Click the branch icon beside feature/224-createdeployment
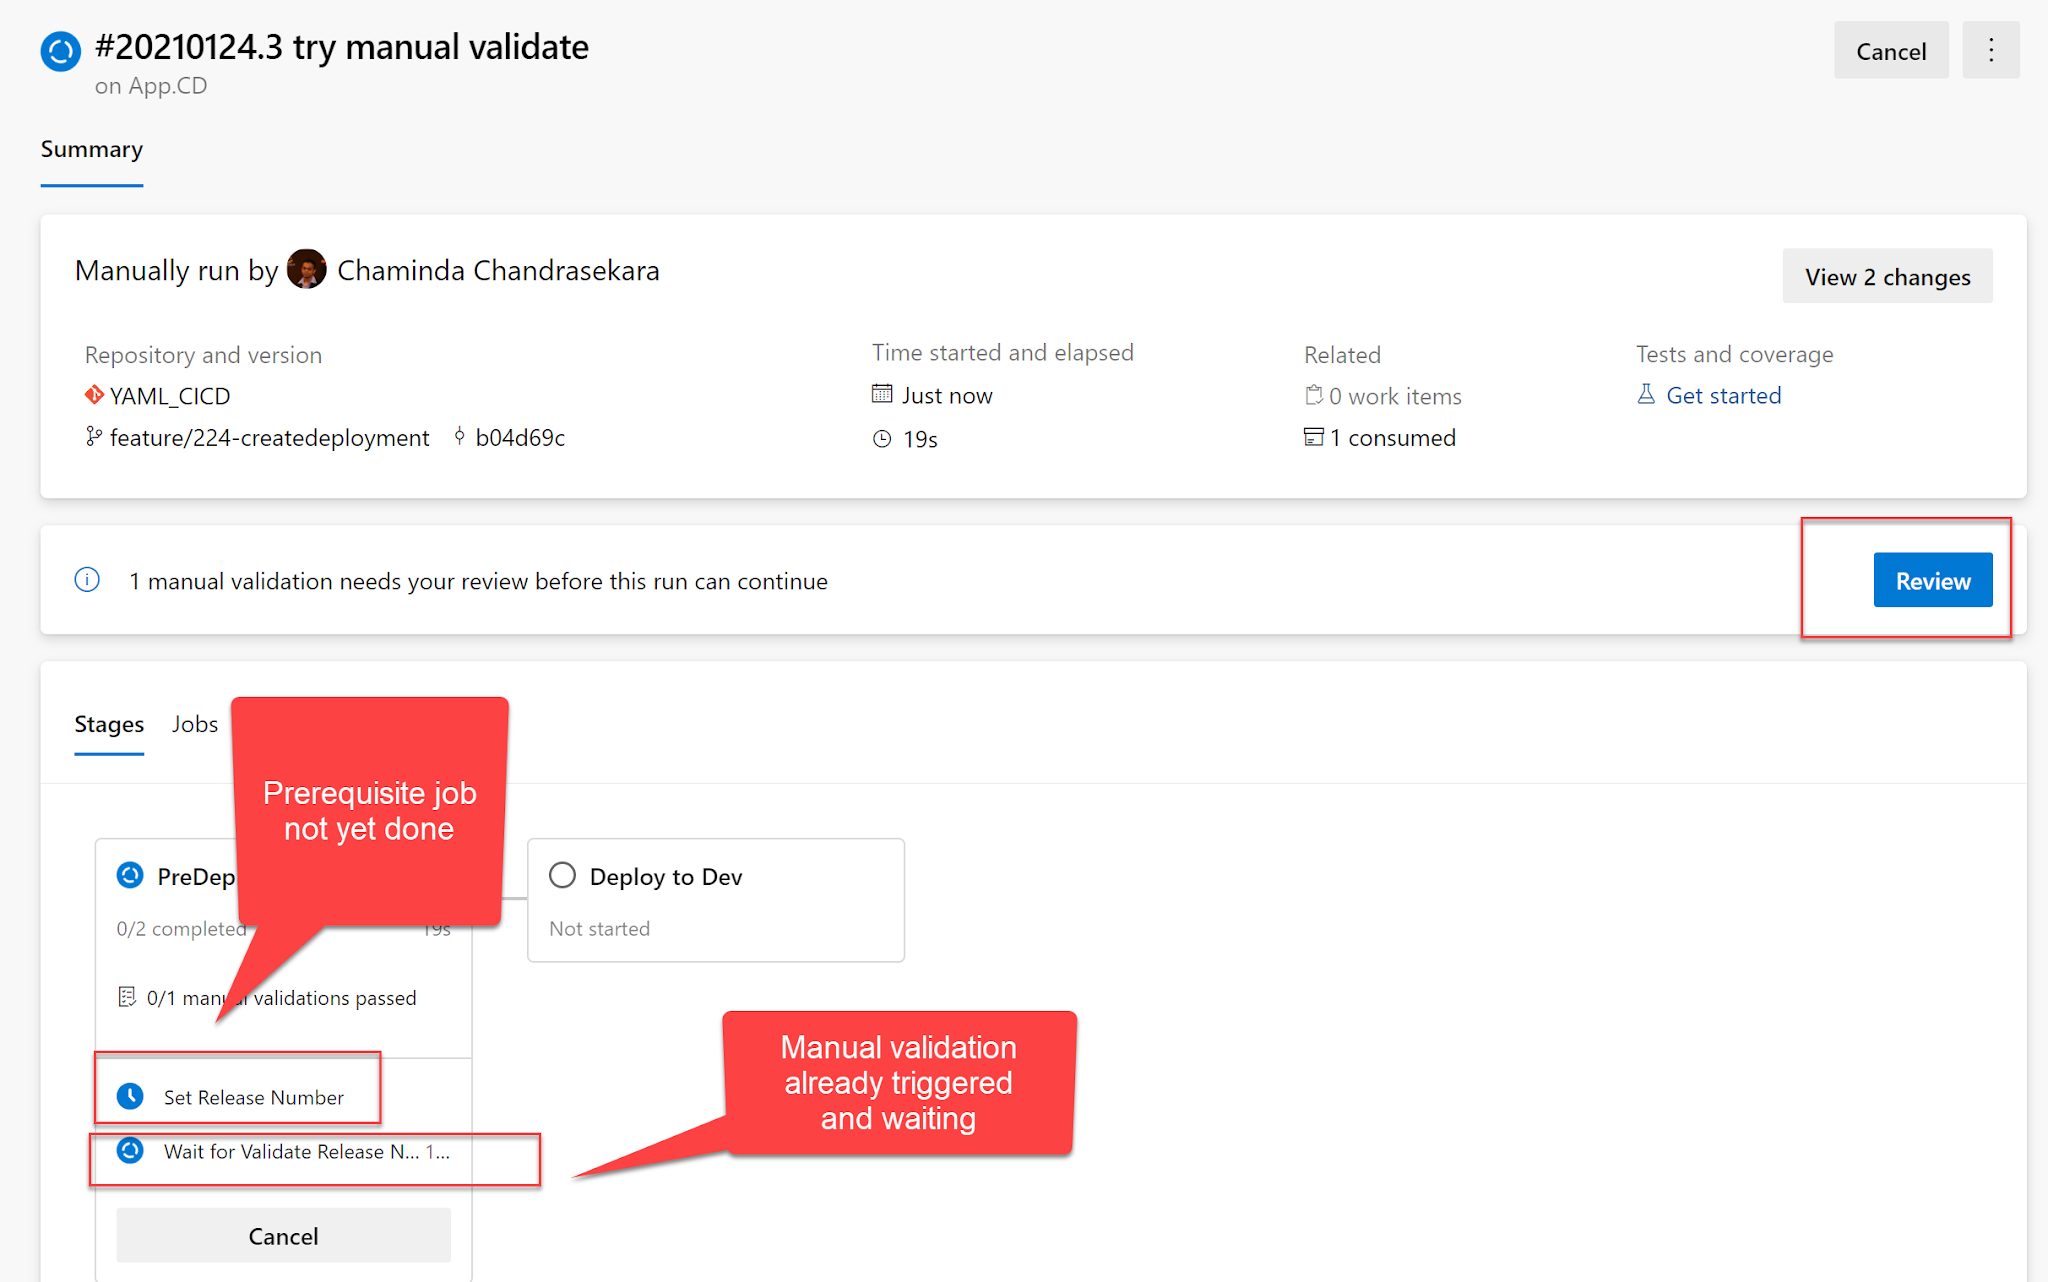This screenshot has height=1282, width=2048. click(93, 437)
